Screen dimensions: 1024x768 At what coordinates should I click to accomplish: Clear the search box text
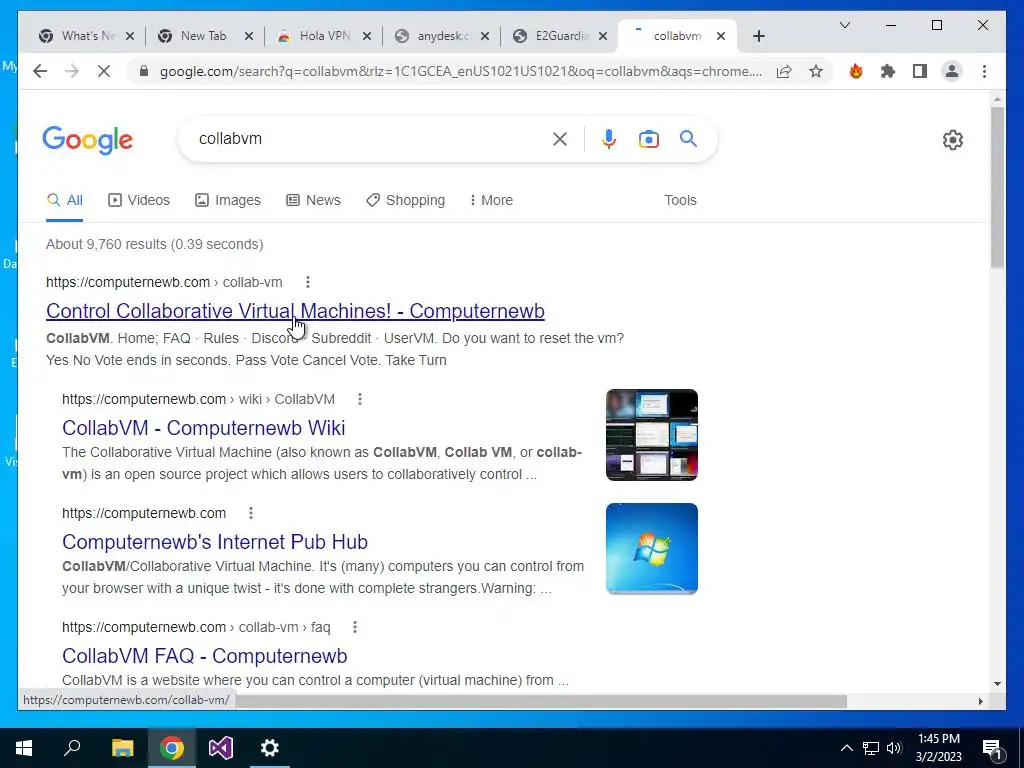click(x=560, y=138)
